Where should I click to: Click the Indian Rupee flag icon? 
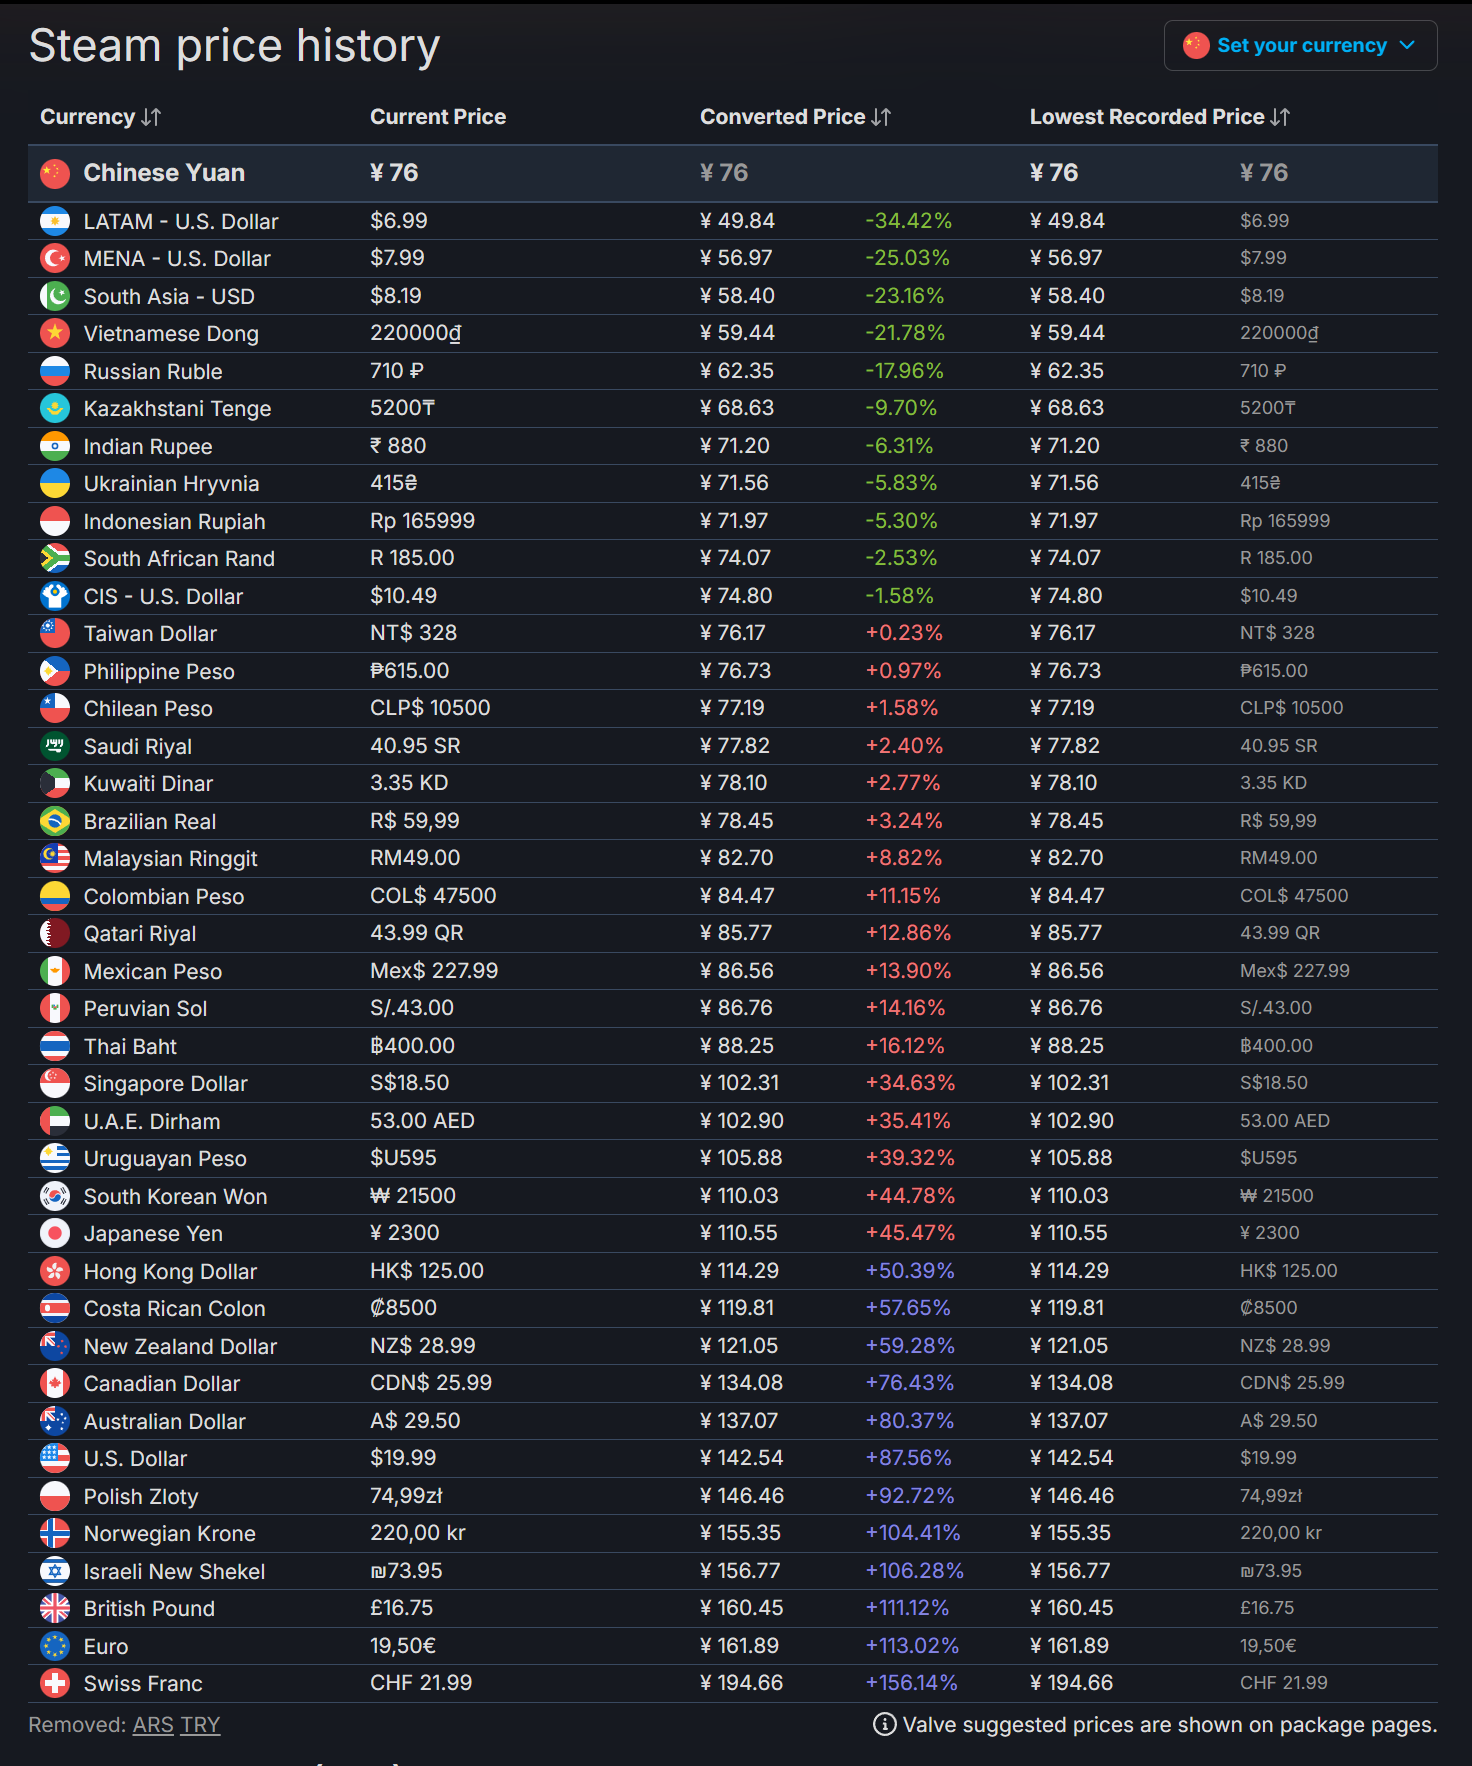(x=55, y=446)
